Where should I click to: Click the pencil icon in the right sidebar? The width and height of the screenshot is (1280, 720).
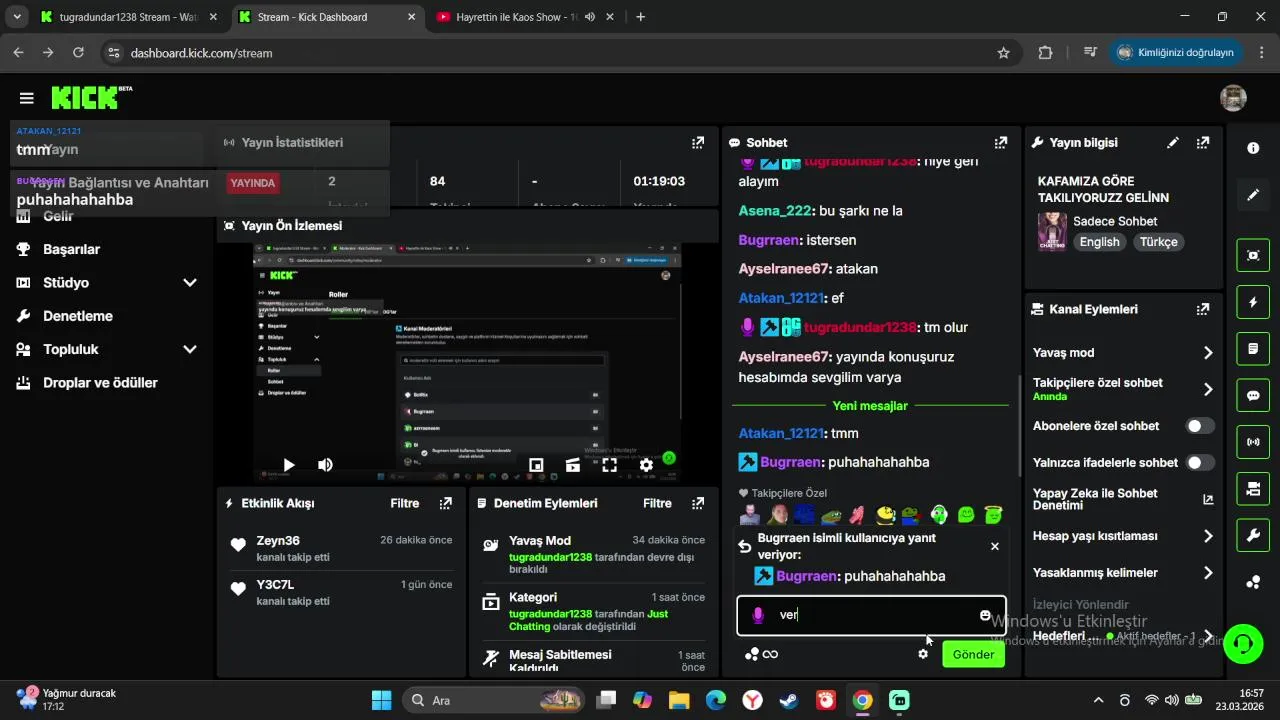tap(1253, 195)
